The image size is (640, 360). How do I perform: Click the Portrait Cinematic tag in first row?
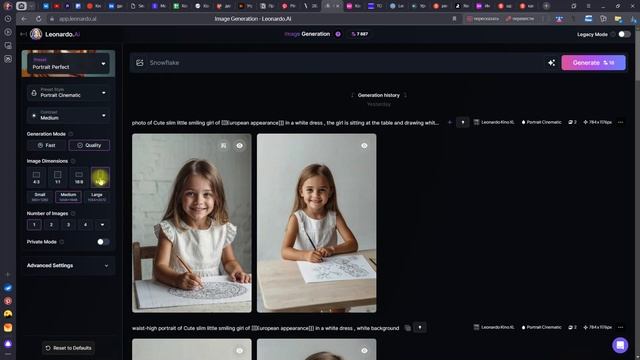[542, 122]
